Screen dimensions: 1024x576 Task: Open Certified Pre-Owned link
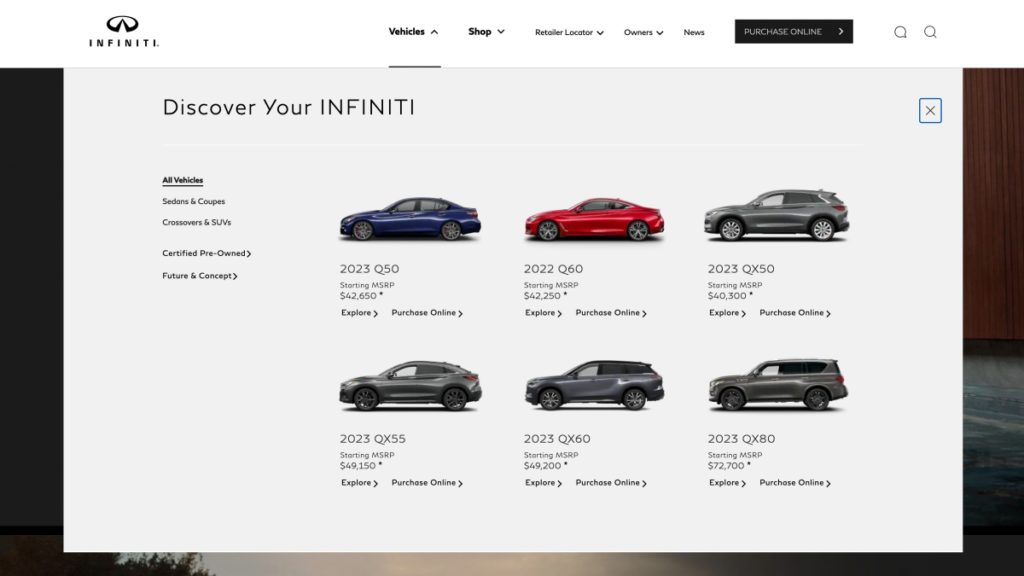tap(206, 253)
